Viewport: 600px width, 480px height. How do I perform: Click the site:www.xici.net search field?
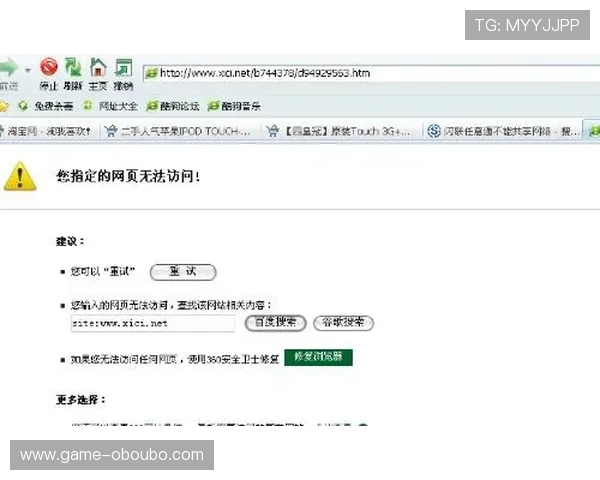coord(153,323)
